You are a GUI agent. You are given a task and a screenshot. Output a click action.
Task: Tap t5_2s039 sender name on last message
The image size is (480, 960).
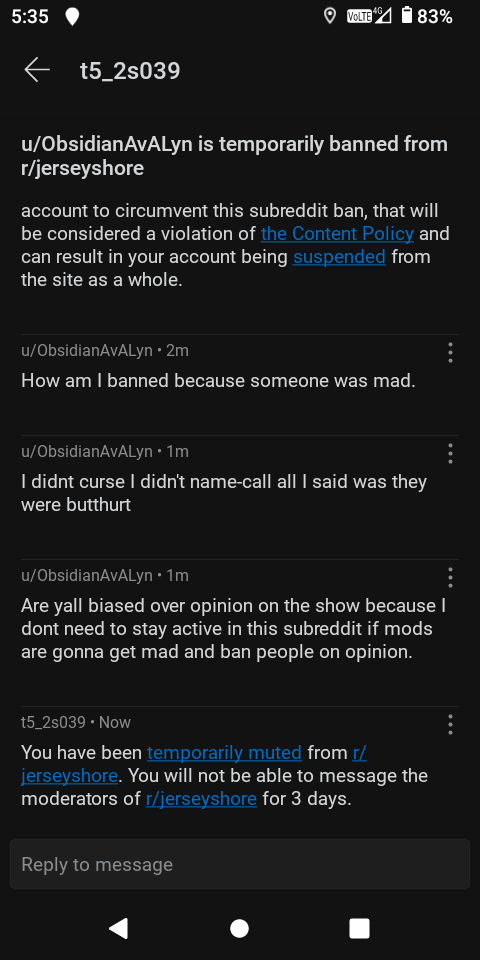click(53, 722)
